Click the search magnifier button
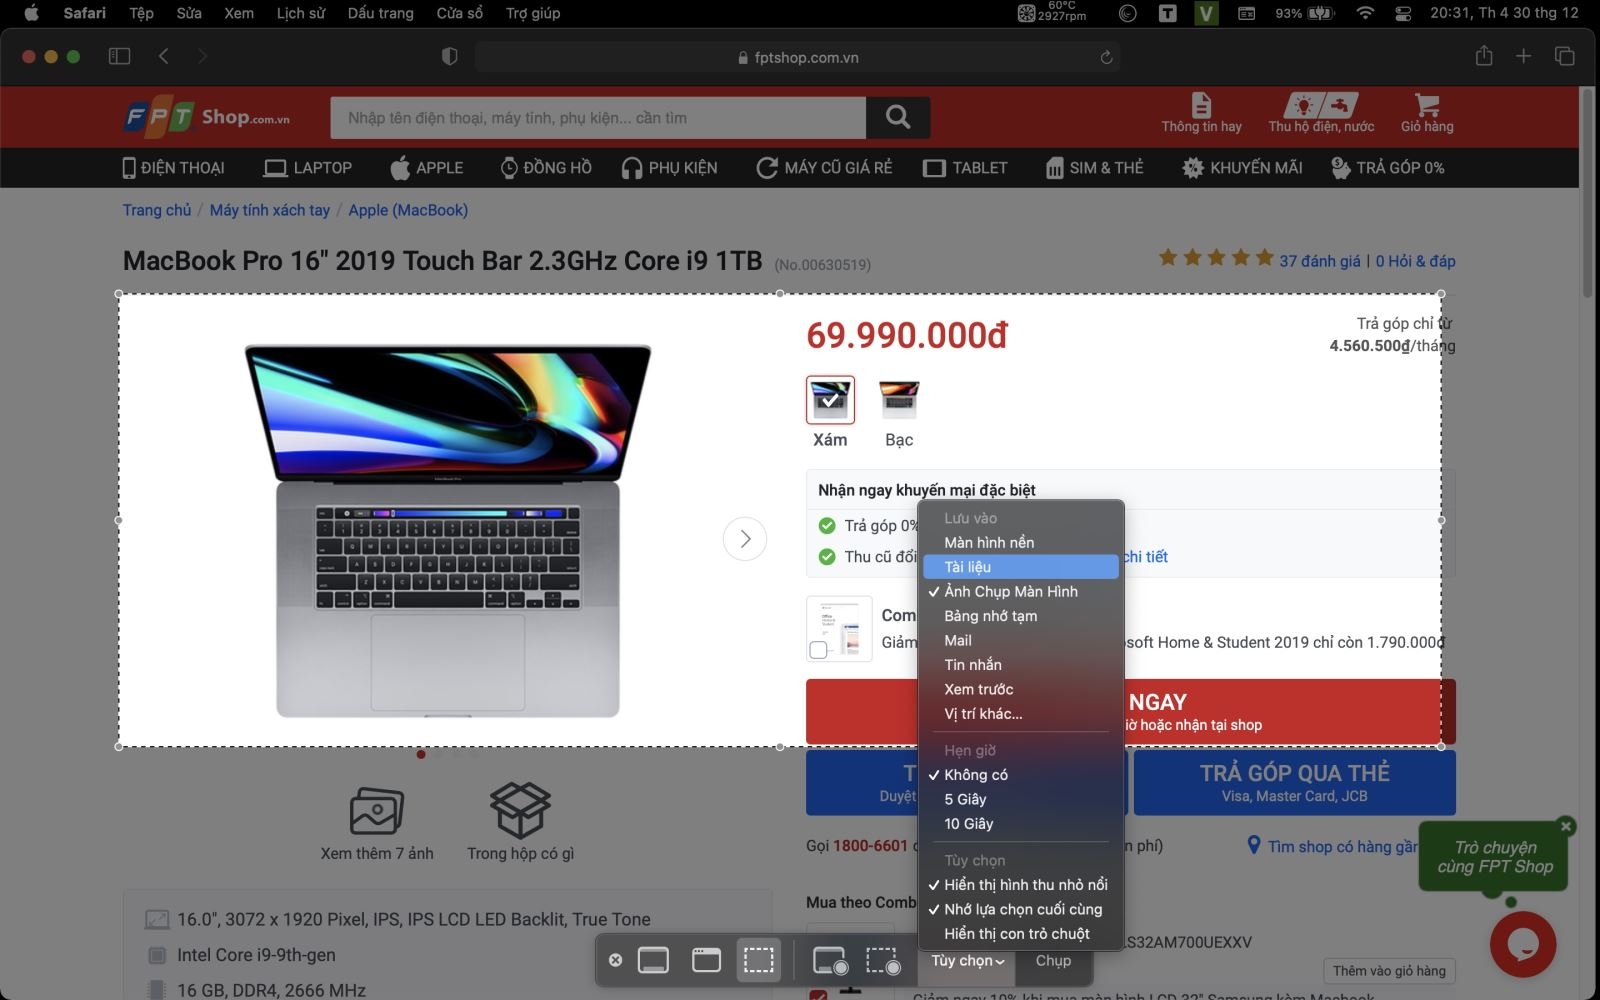This screenshot has width=1600, height=1000. coord(898,118)
